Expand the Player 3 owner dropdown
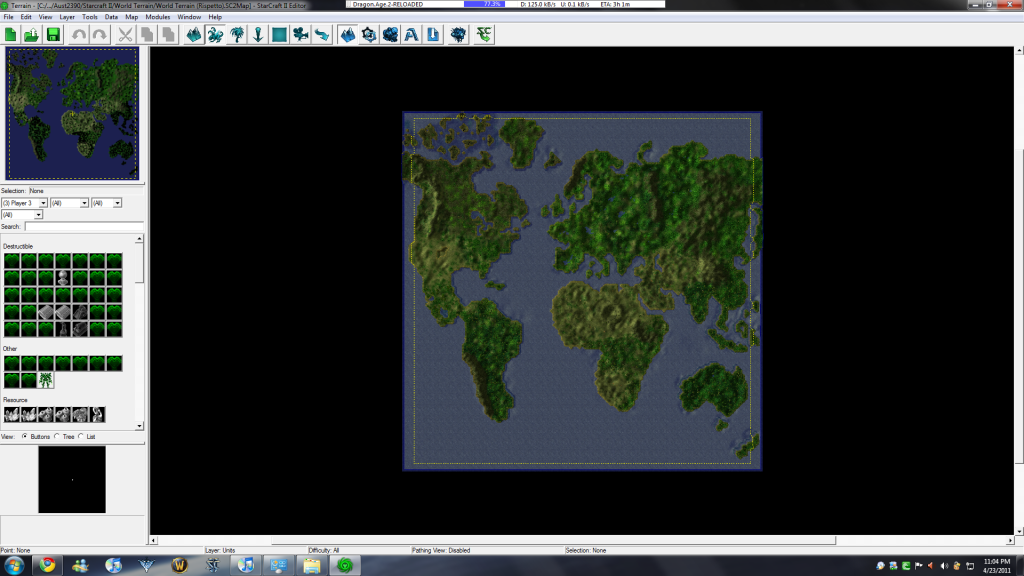Viewport: 1024px width, 576px height. tap(43, 203)
